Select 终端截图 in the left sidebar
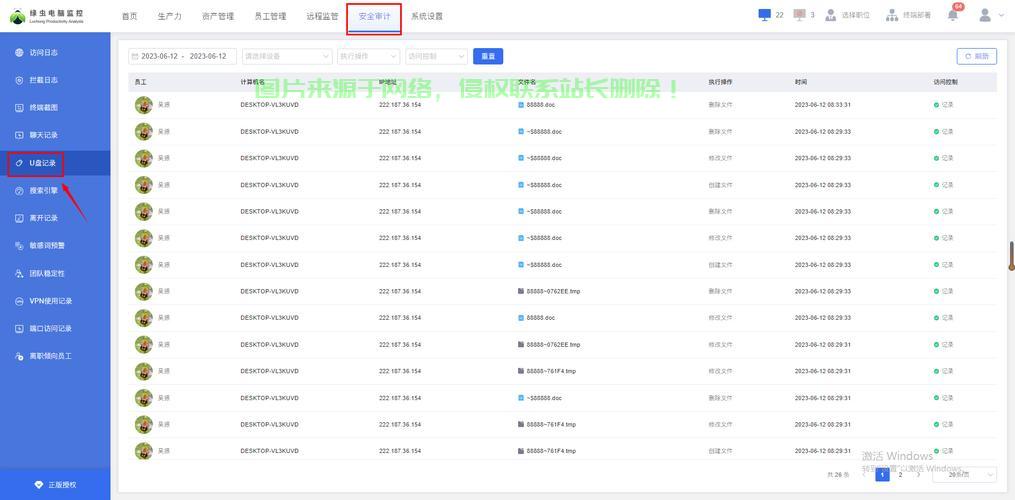Viewport: 1015px width, 500px height. tap(43, 107)
